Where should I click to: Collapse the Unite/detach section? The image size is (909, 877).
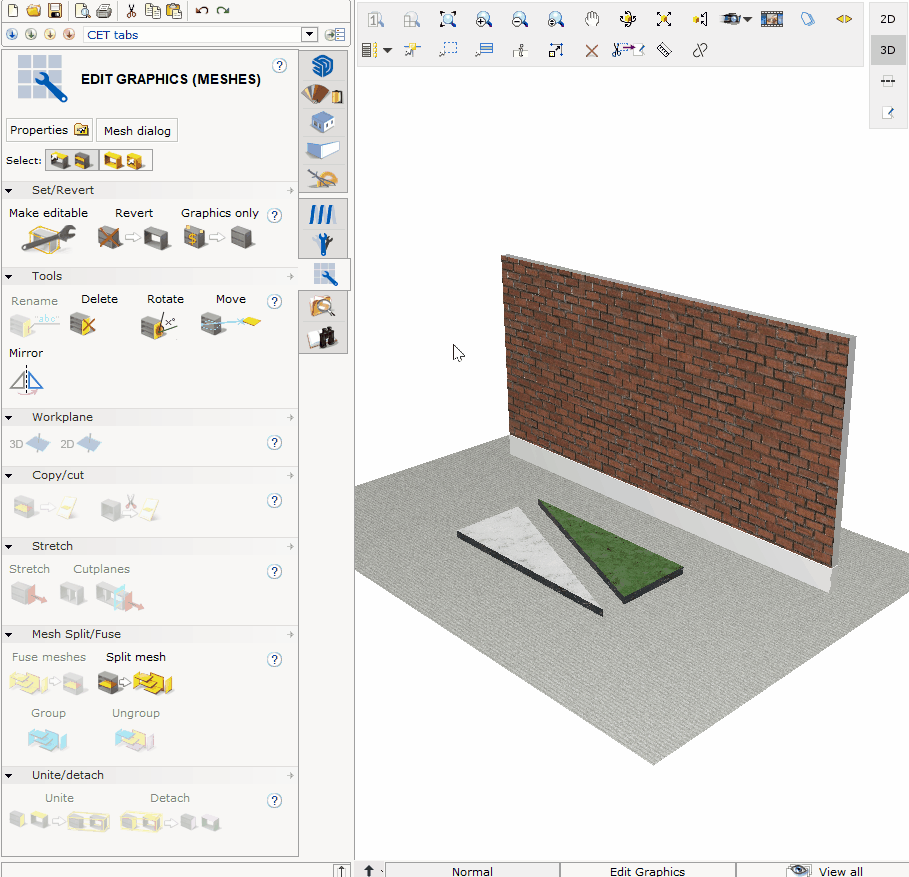[x=9, y=776]
